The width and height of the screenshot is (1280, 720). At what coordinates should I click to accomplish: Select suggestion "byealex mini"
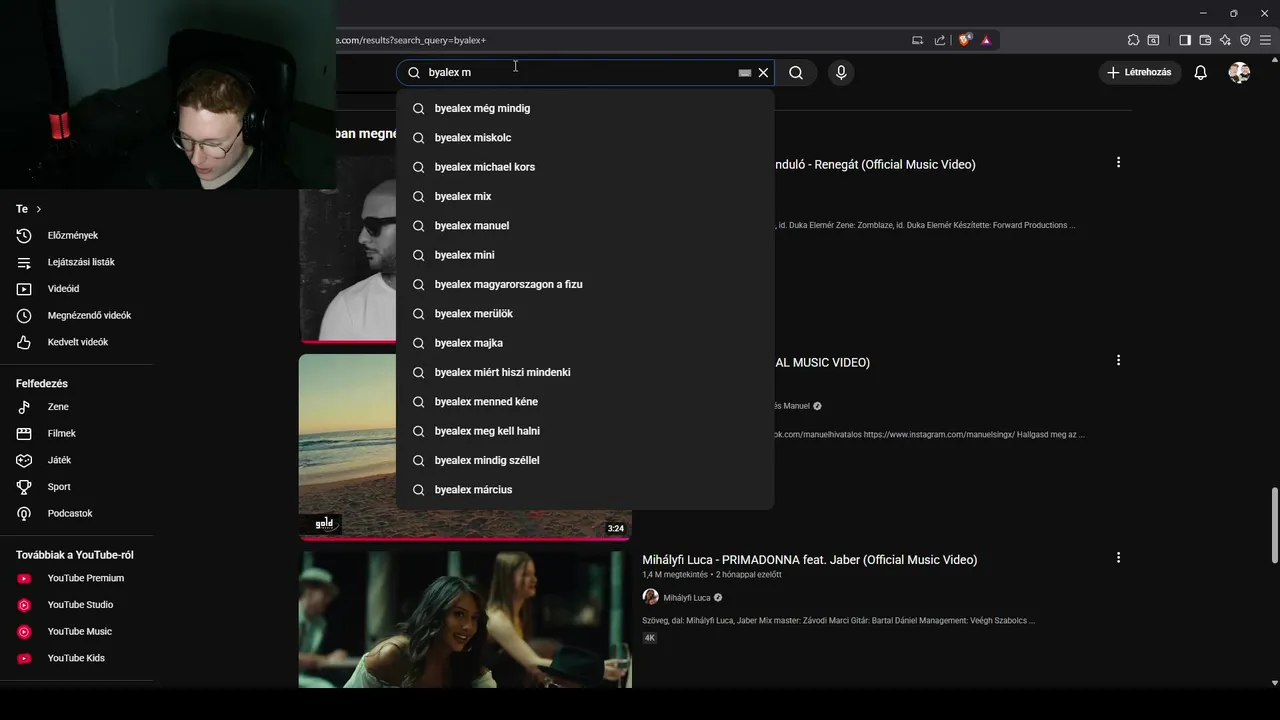pyautogui.click(x=585, y=255)
